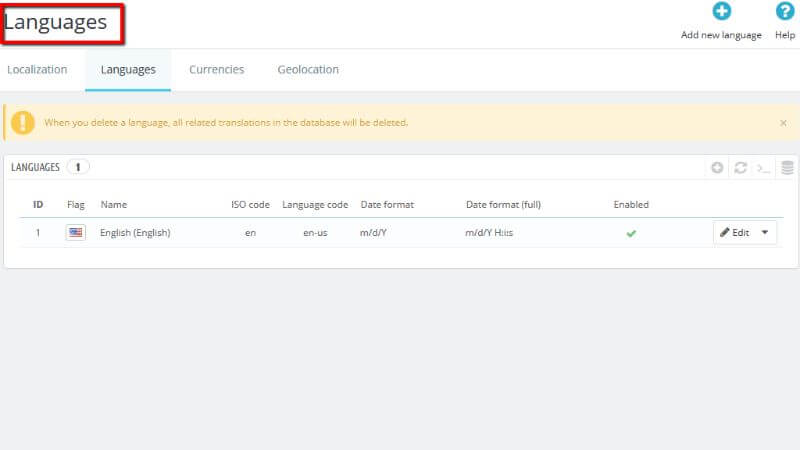Click the Date format (full) column header

click(503, 205)
